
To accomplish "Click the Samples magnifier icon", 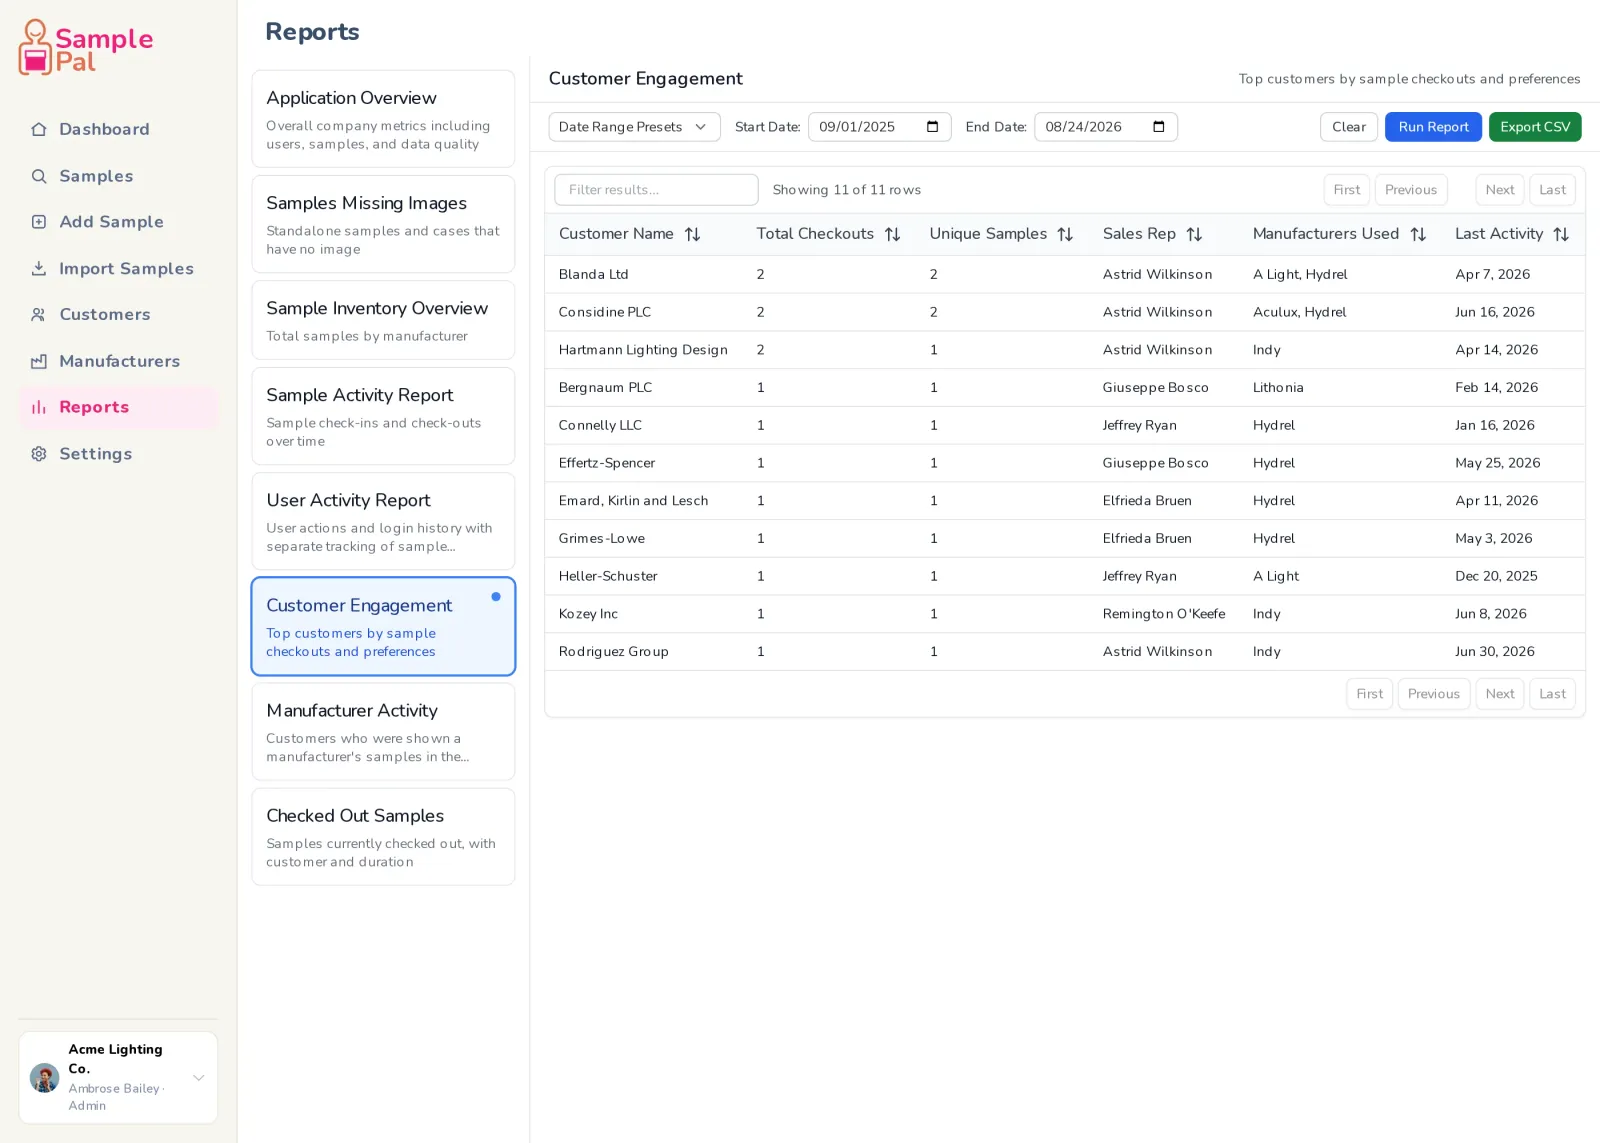I will tap(39, 176).
